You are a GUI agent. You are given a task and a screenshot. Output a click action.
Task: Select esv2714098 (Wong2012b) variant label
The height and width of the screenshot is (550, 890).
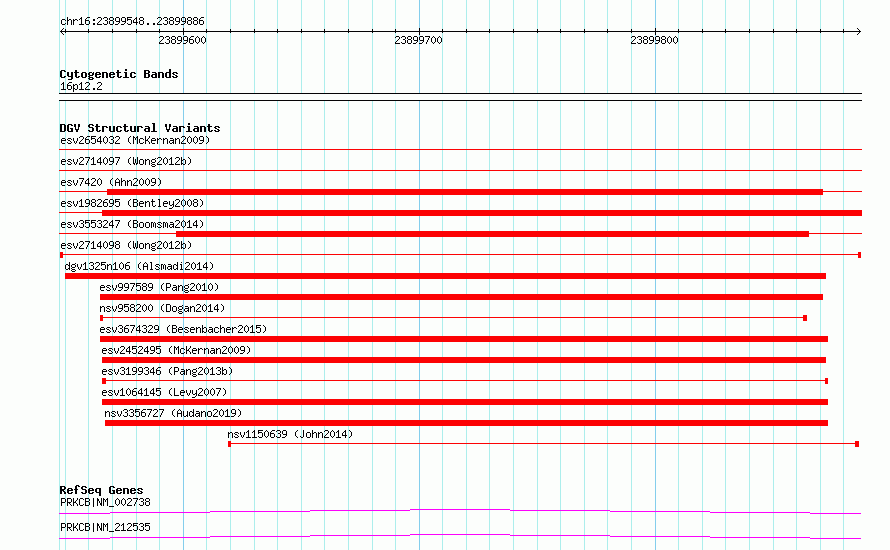pos(126,245)
